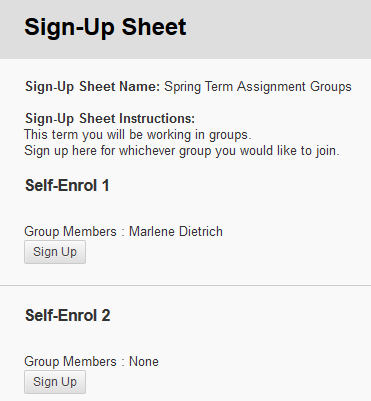This screenshot has height=401, width=371.
Task: Click the gray header bar beside the title
Action: pyautogui.click(x=278, y=29)
